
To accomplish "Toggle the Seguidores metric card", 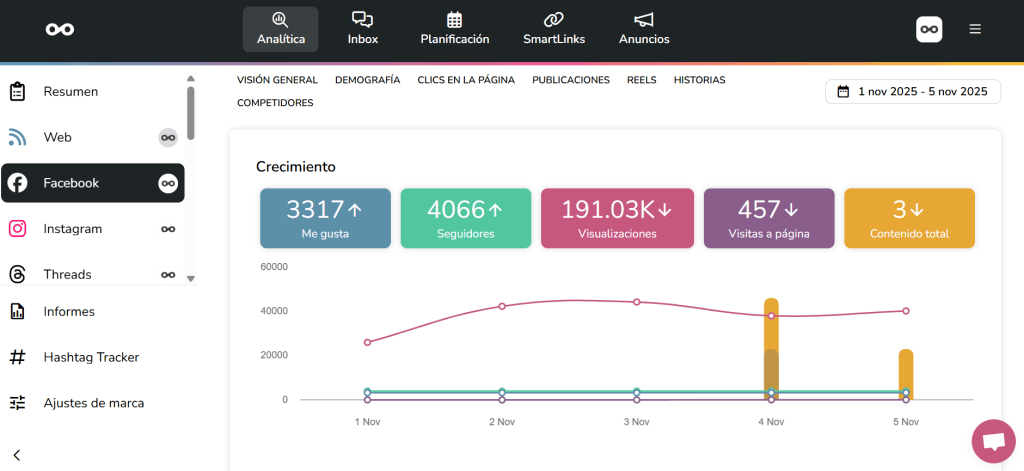I will pyautogui.click(x=465, y=218).
